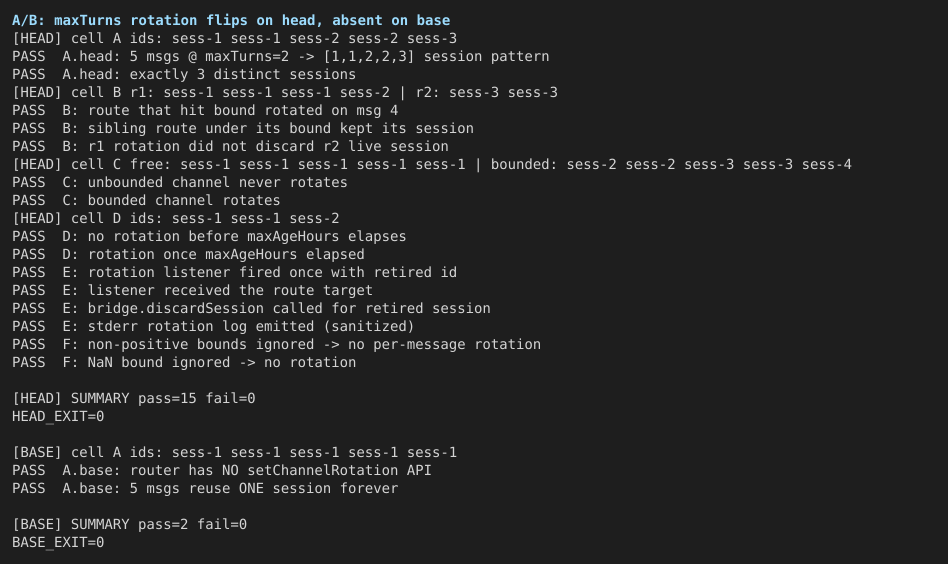Click 'r1 rotation did not discard r2' line
This screenshot has height=564, width=948.
(230, 147)
